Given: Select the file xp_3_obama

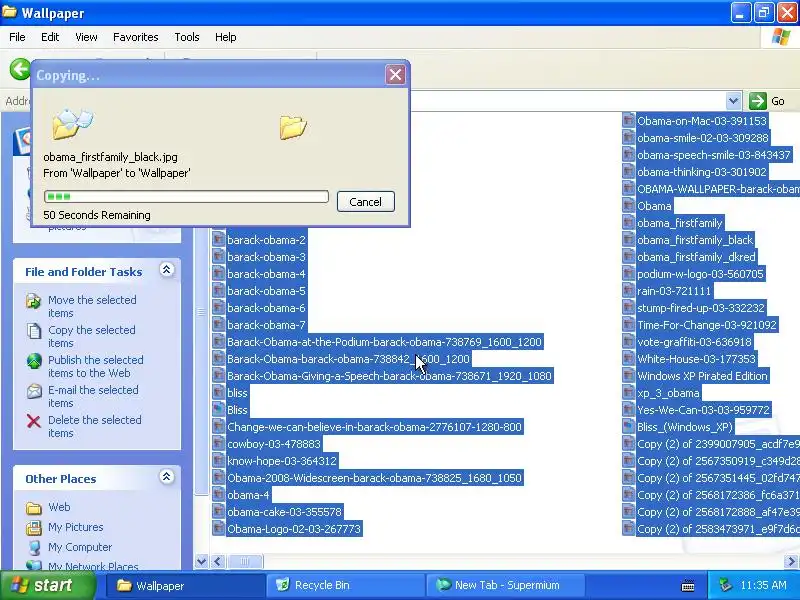Looking at the screenshot, I should 668,393.
